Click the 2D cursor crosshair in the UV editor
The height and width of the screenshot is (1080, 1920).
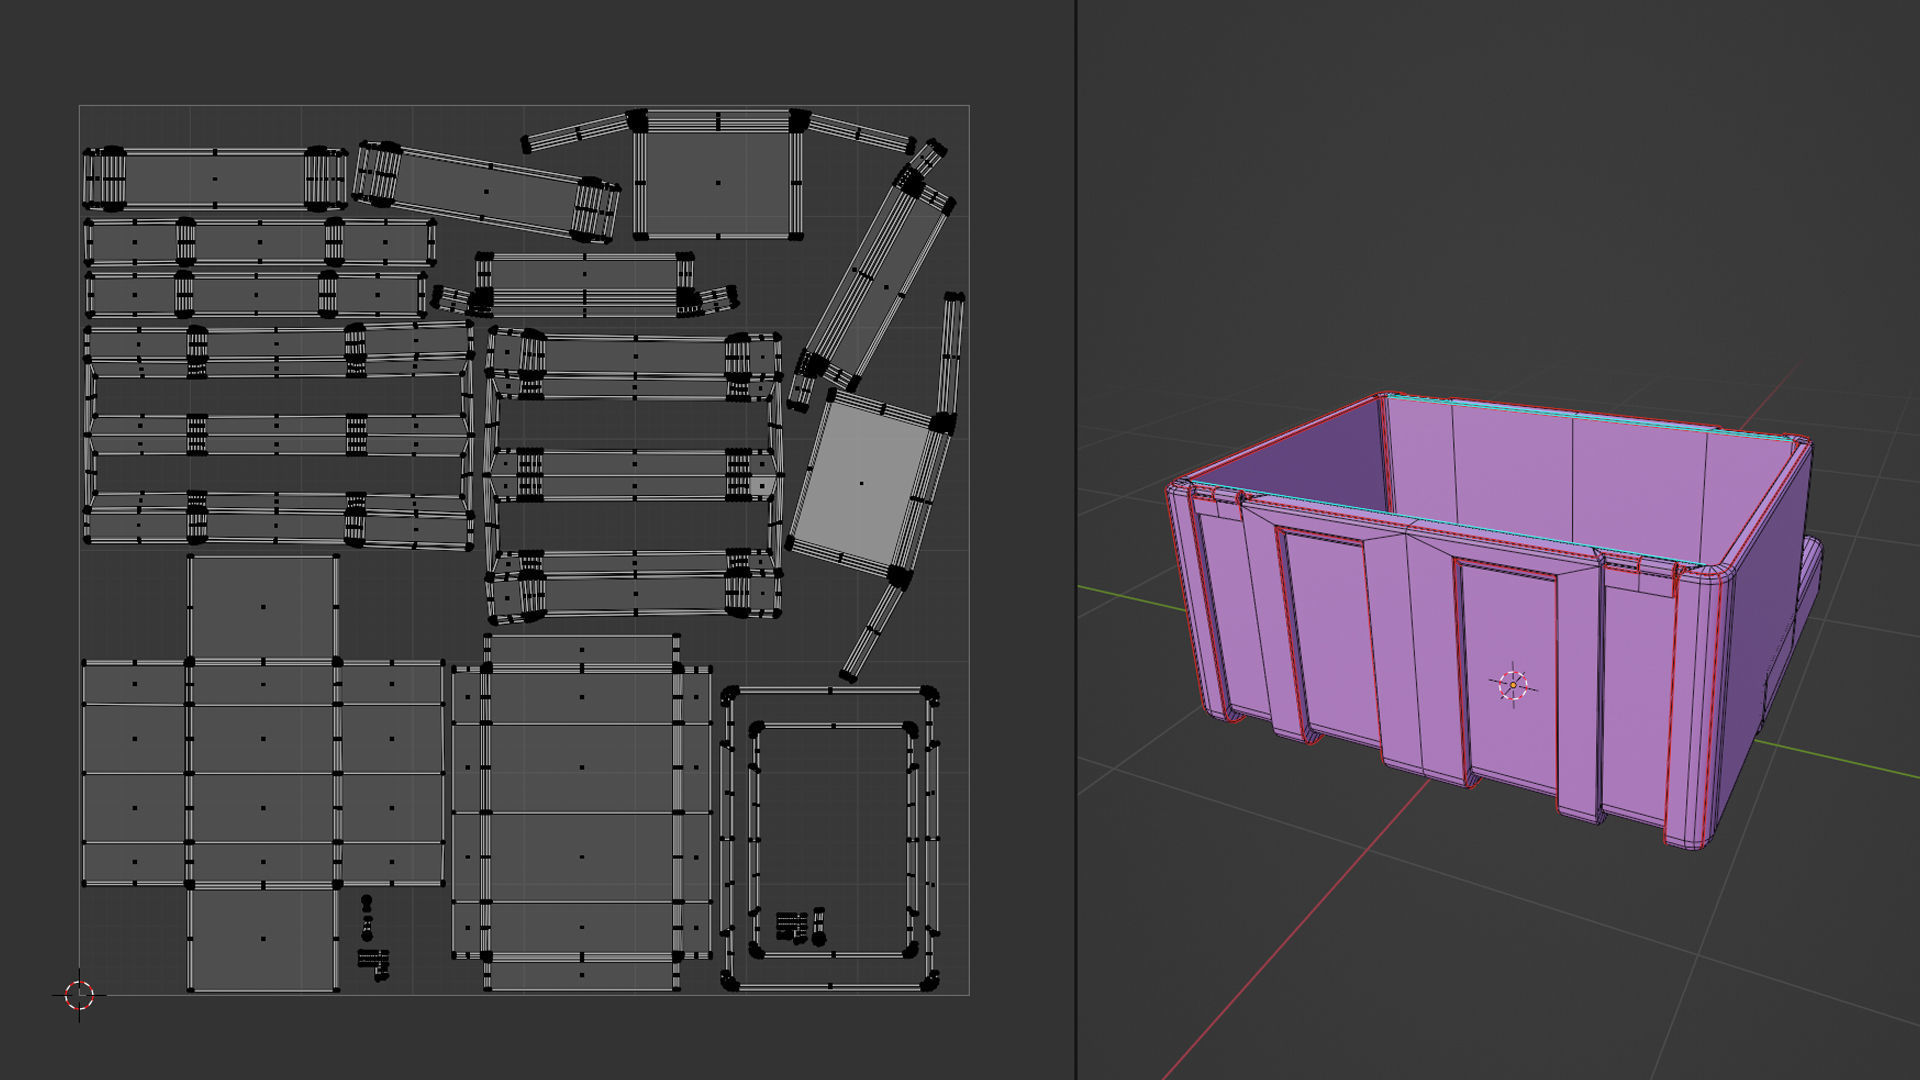point(79,995)
